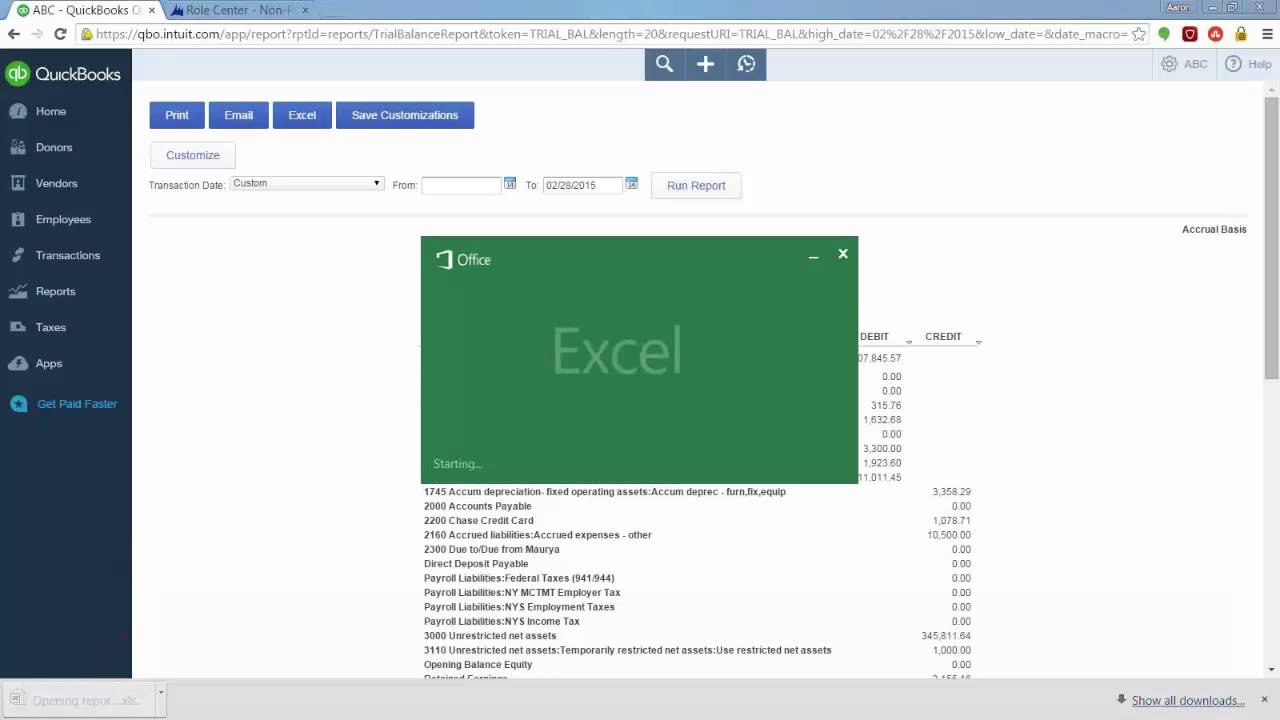Go to Home in sidebar

pyautogui.click(x=51, y=111)
